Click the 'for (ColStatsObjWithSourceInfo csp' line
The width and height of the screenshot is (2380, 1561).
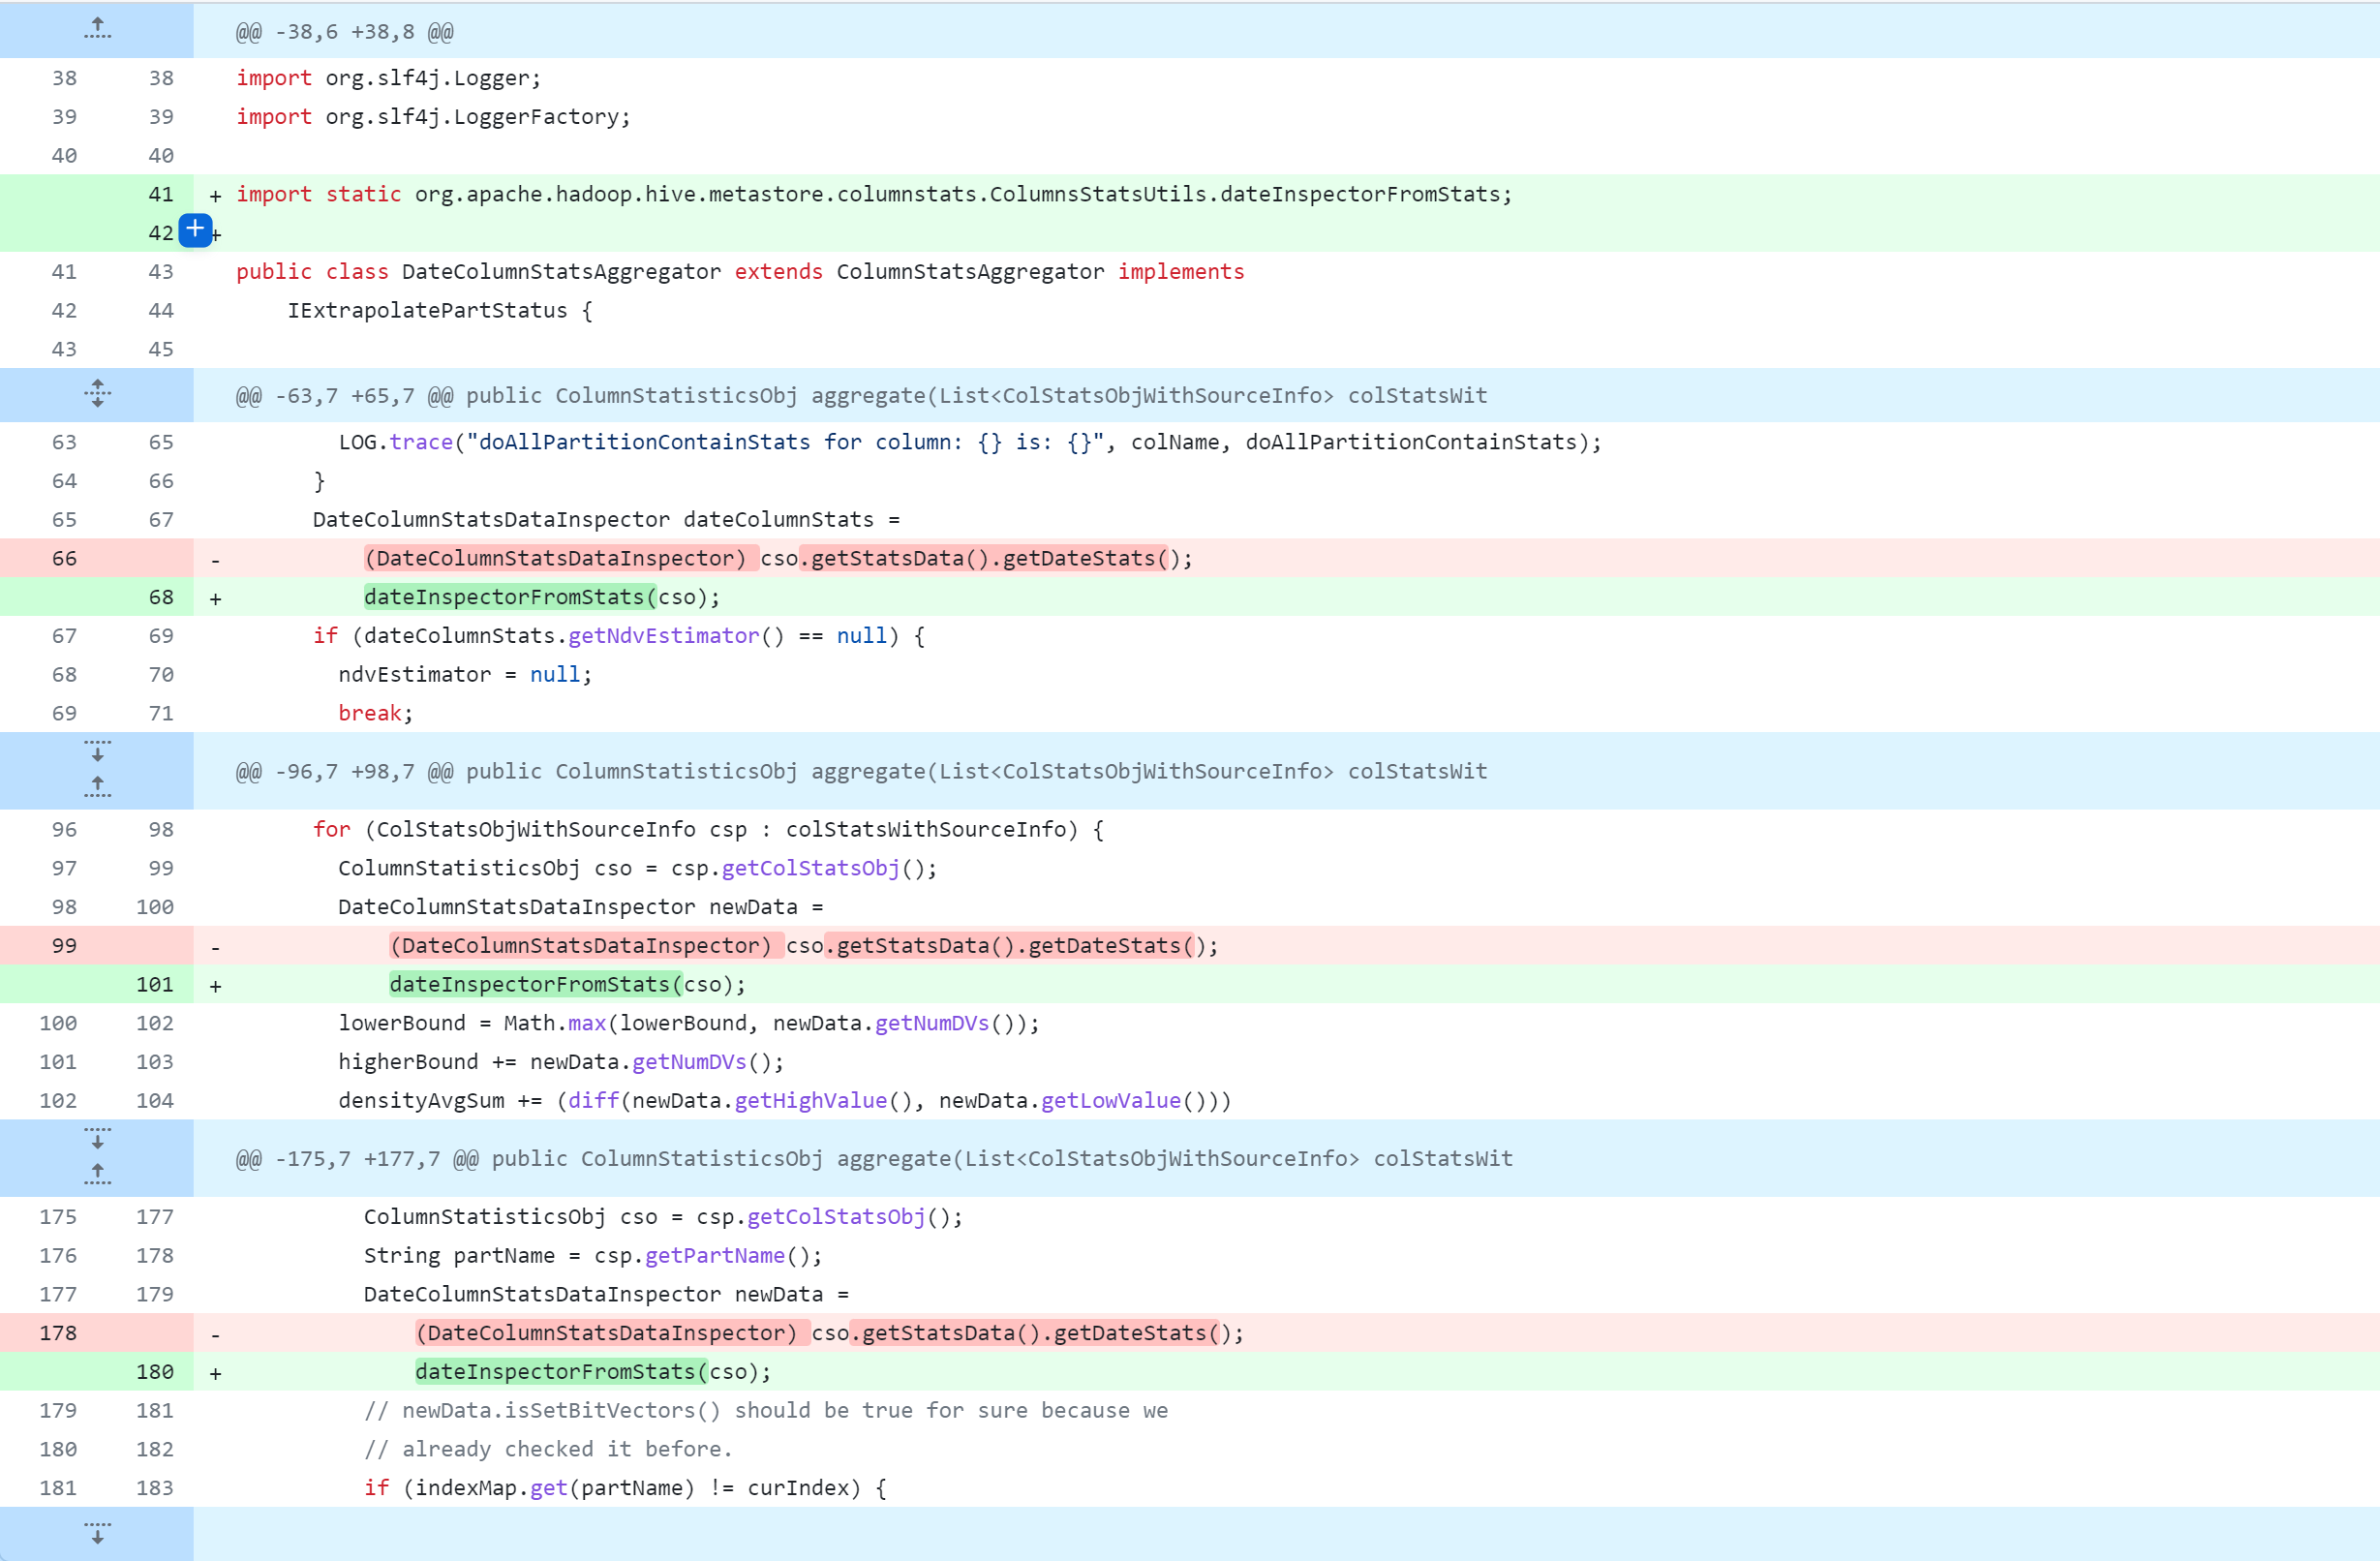(x=708, y=829)
